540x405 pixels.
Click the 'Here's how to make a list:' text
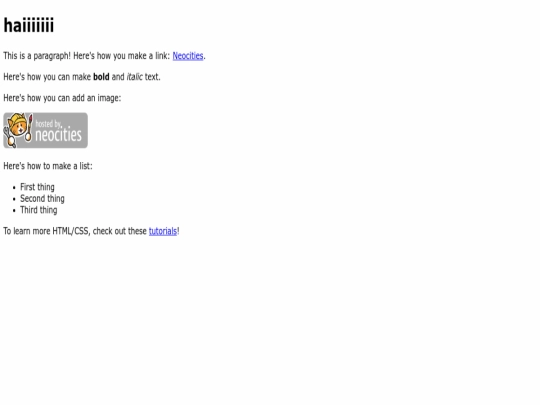pyautogui.click(x=48, y=166)
